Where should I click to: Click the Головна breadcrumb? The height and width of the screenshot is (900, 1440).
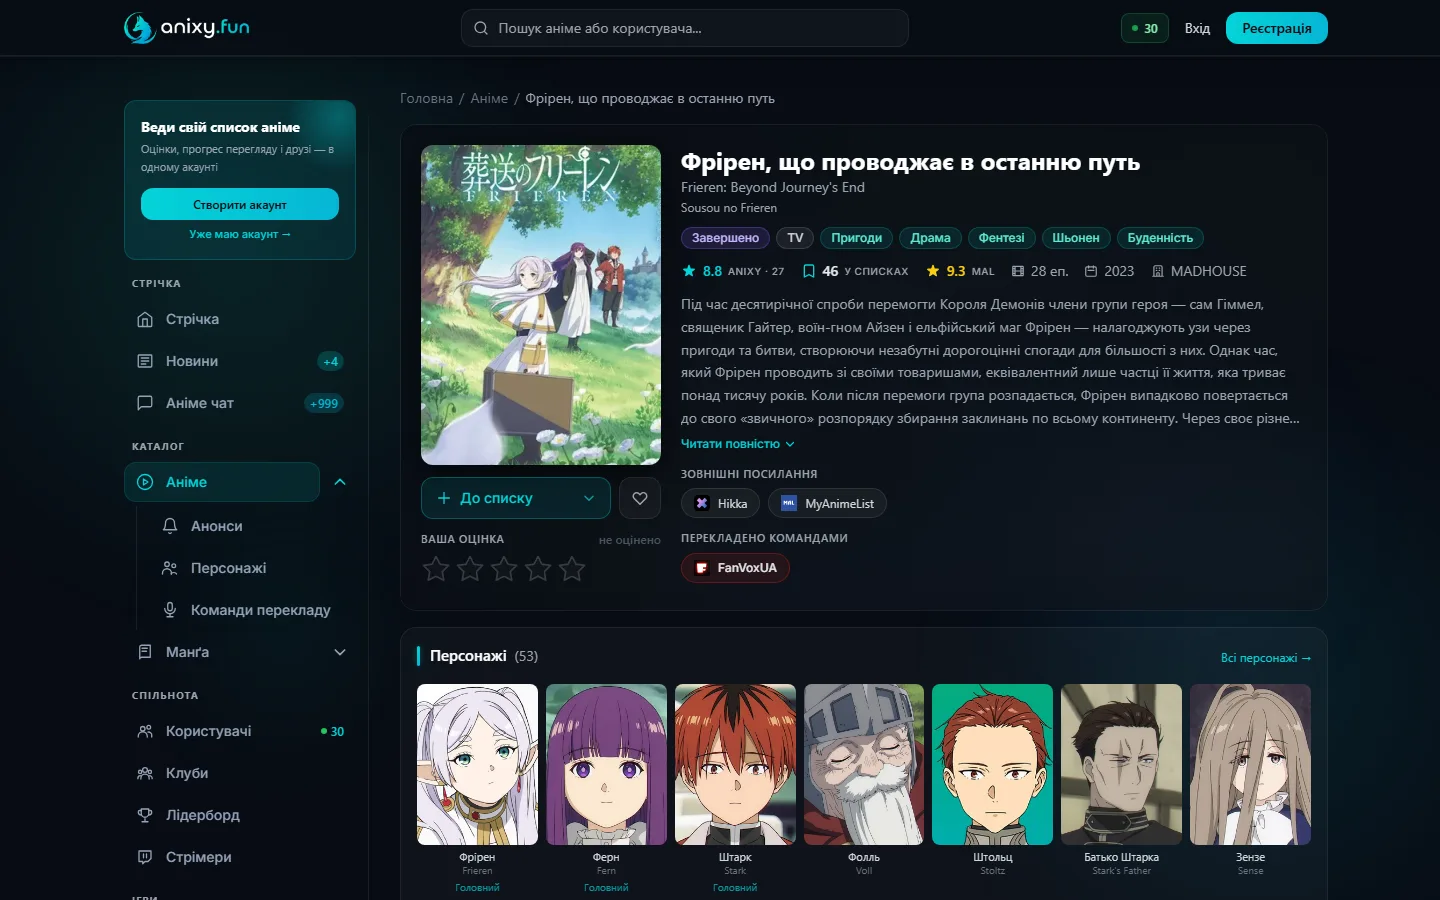pos(426,98)
